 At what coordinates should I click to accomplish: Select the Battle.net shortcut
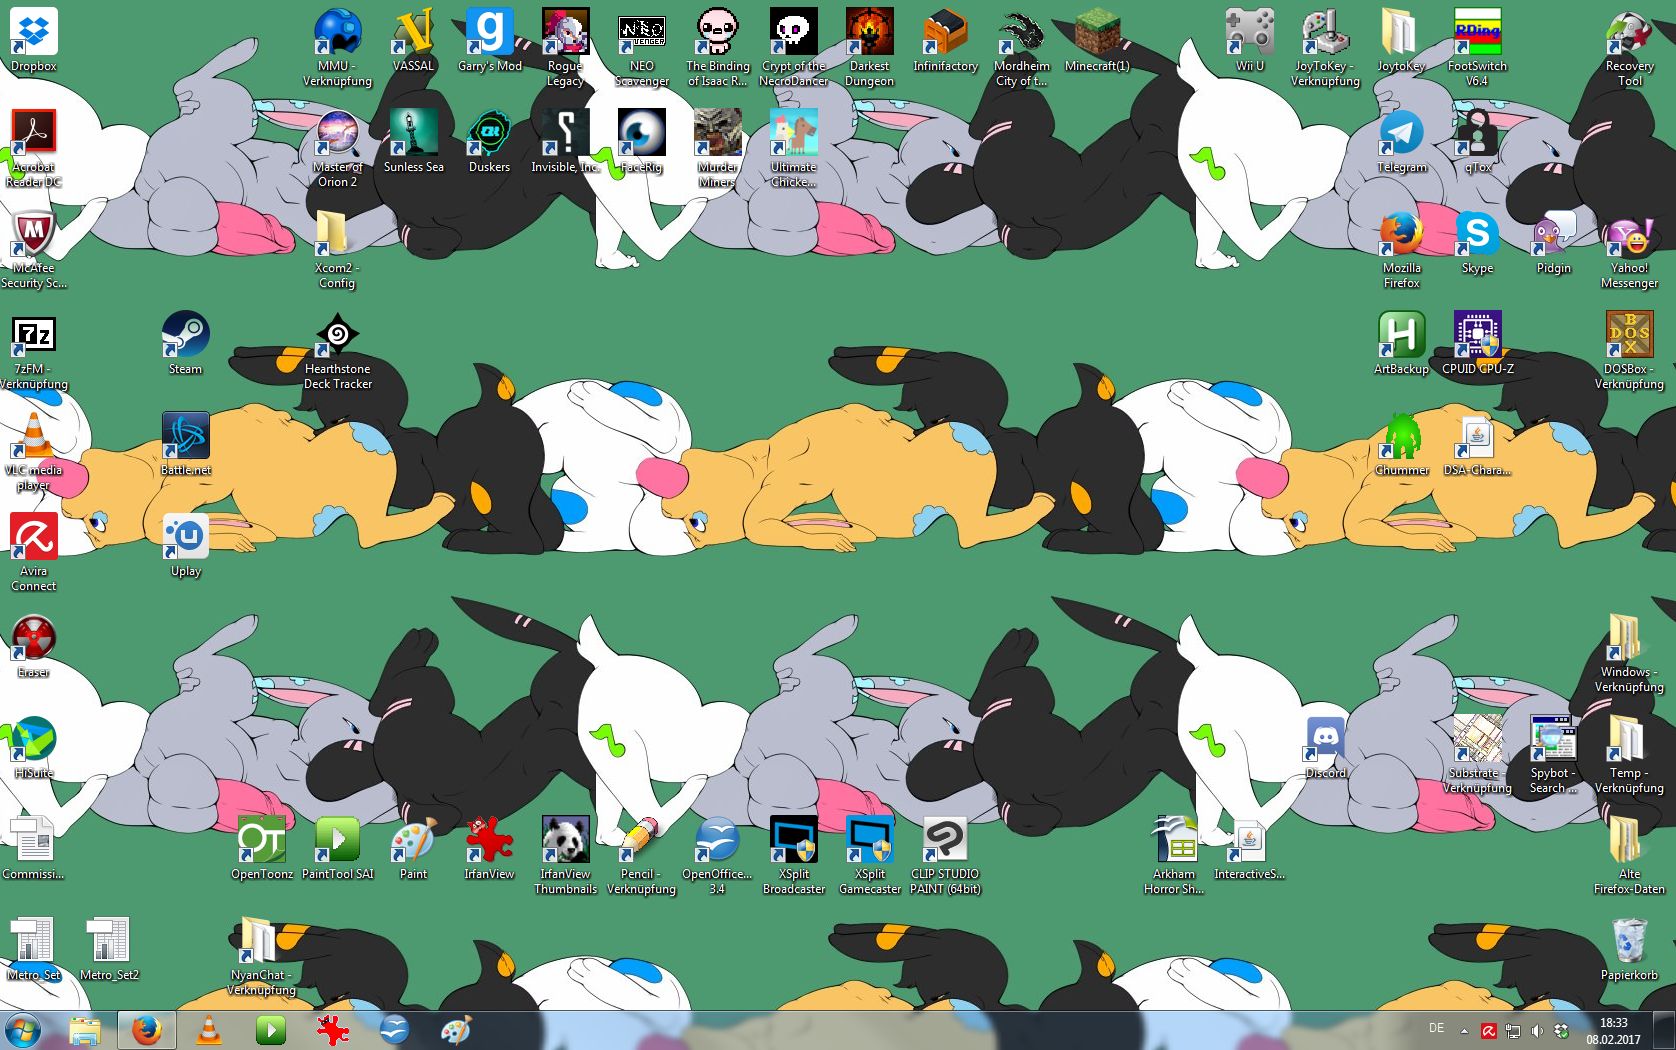tap(185, 444)
